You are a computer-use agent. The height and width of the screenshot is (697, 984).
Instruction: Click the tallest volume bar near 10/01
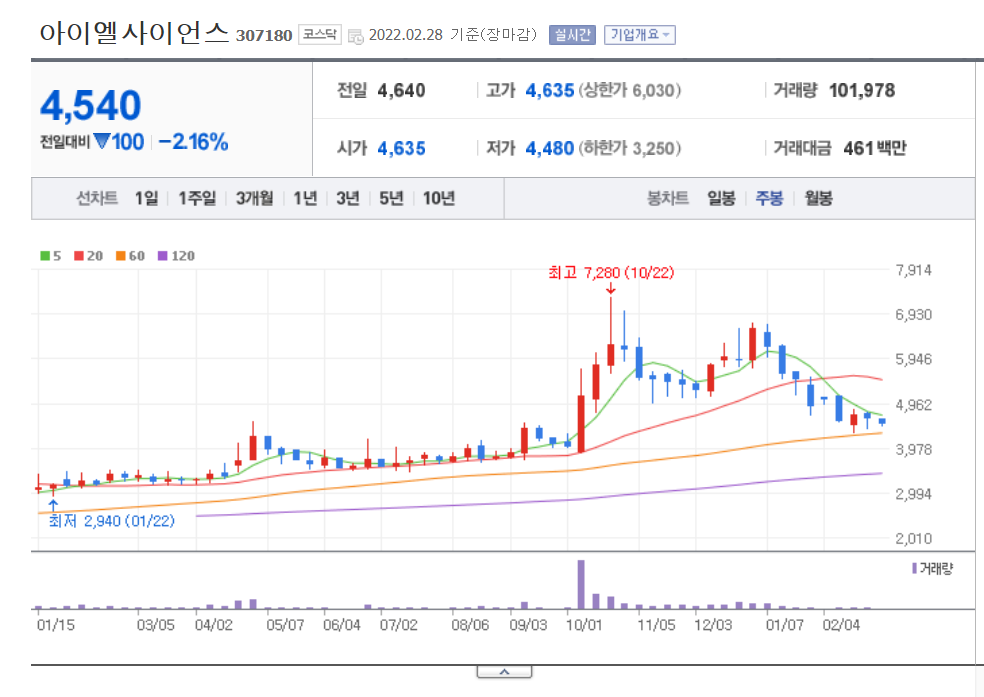tap(581, 584)
